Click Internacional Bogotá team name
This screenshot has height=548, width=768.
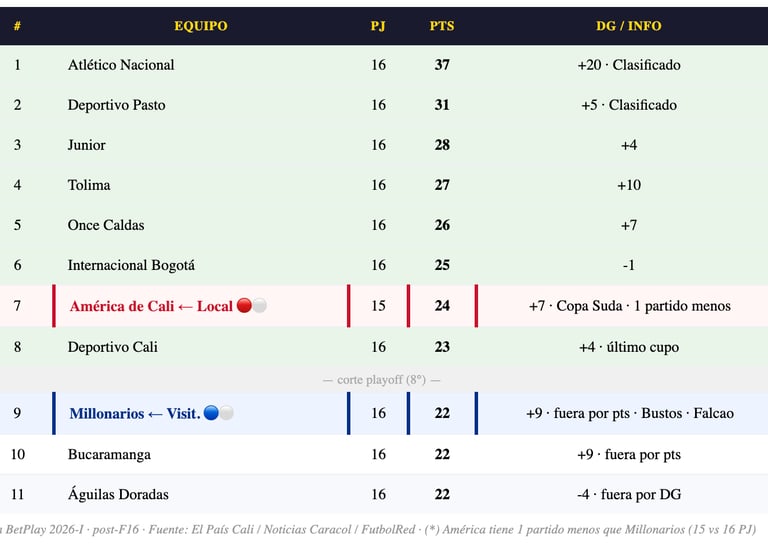[131, 265]
